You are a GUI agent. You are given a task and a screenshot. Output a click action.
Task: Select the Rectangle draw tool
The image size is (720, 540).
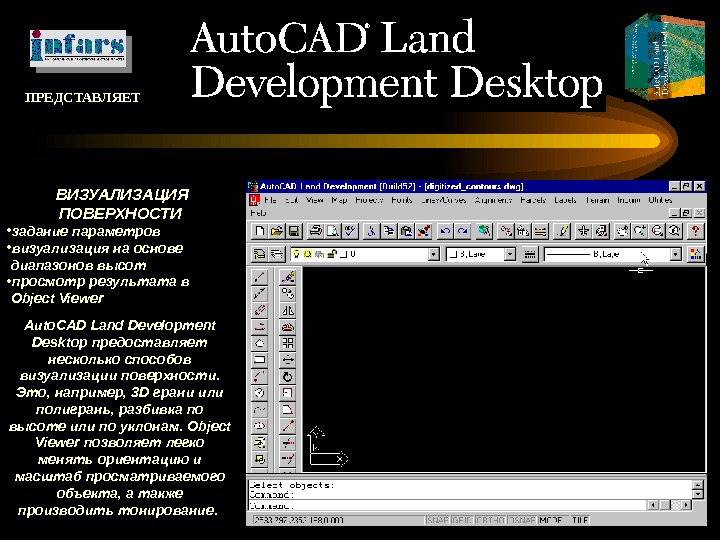tap(260, 360)
